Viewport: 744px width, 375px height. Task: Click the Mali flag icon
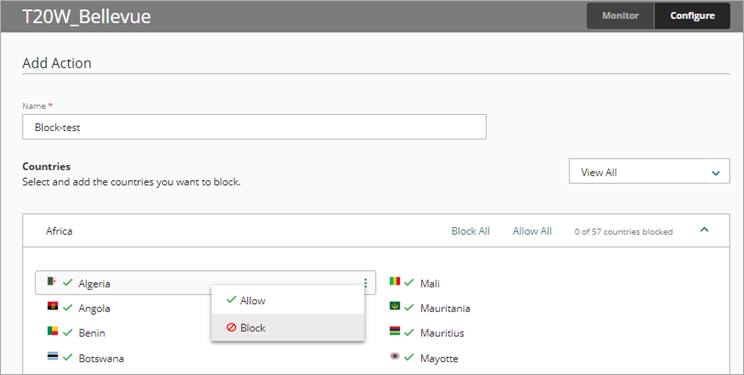[395, 281]
